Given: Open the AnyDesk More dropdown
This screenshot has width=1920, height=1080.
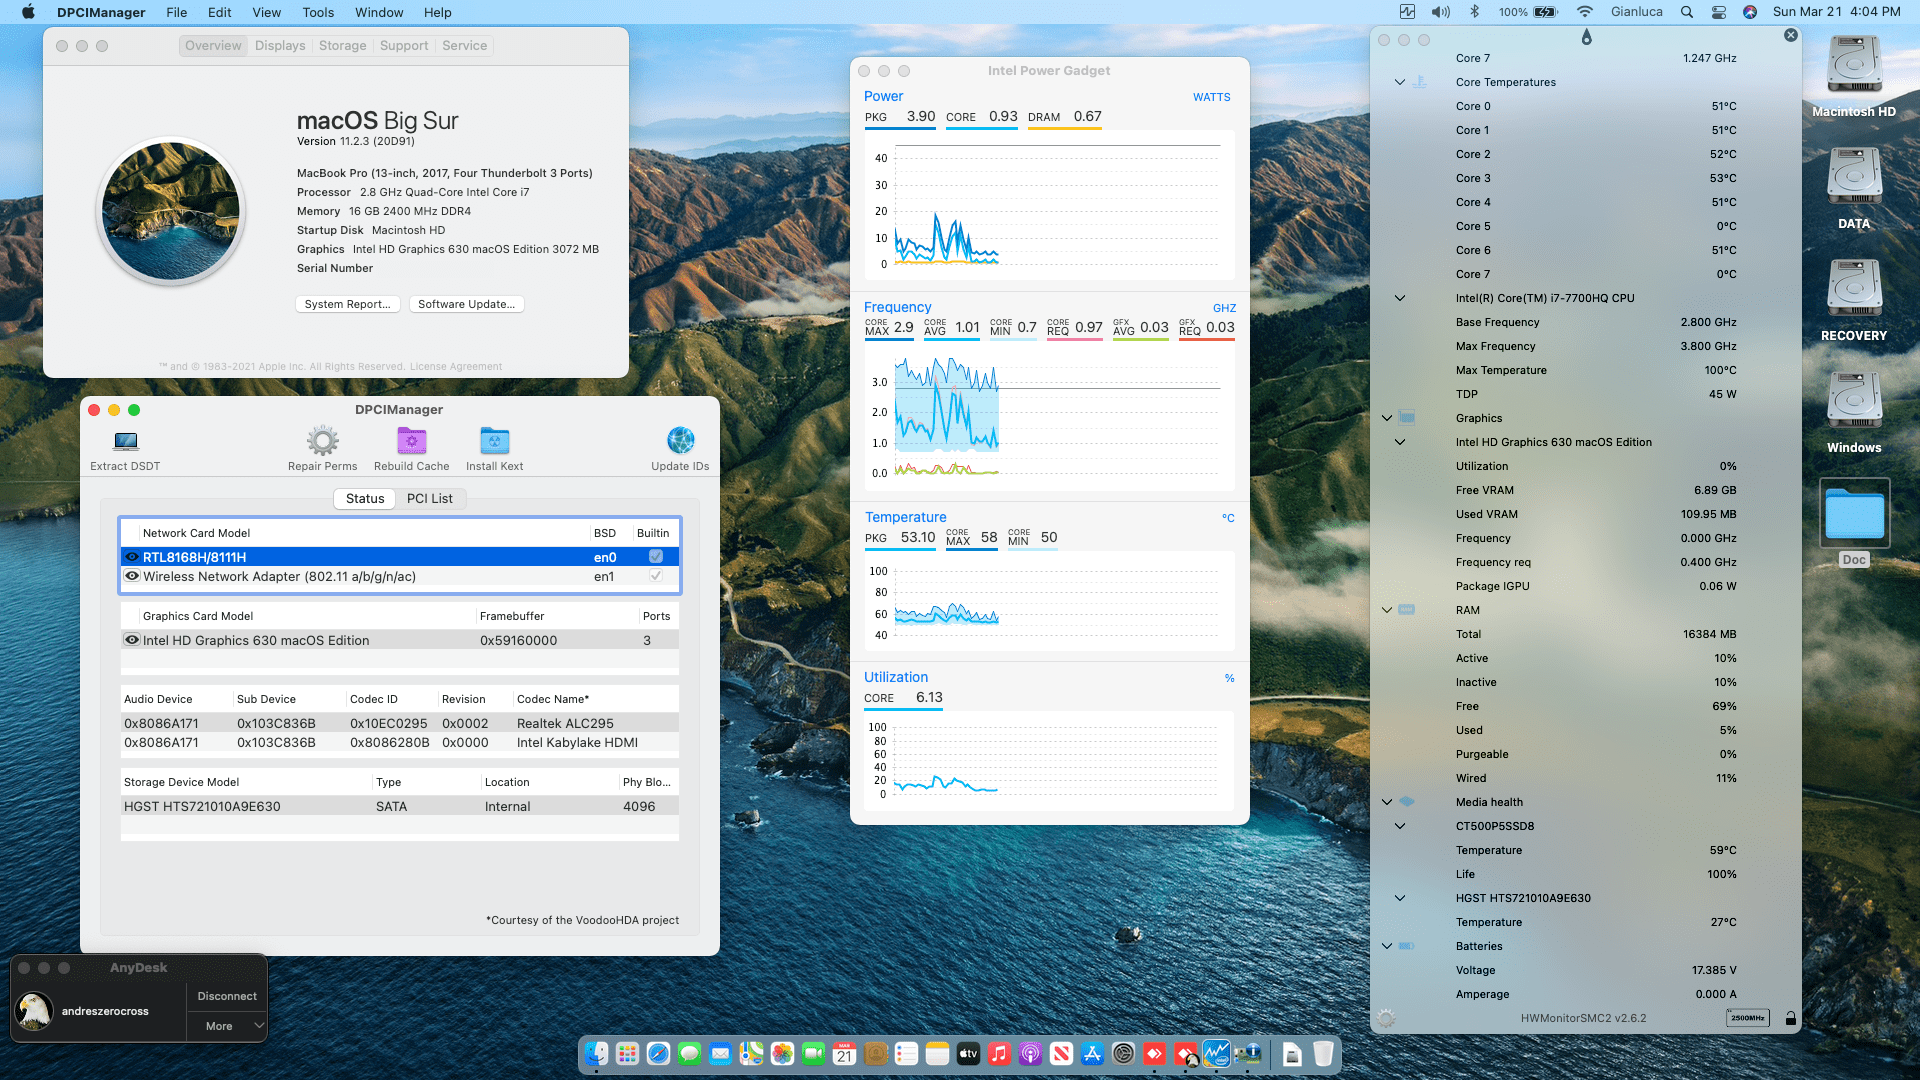Looking at the screenshot, I should [227, 1026].
